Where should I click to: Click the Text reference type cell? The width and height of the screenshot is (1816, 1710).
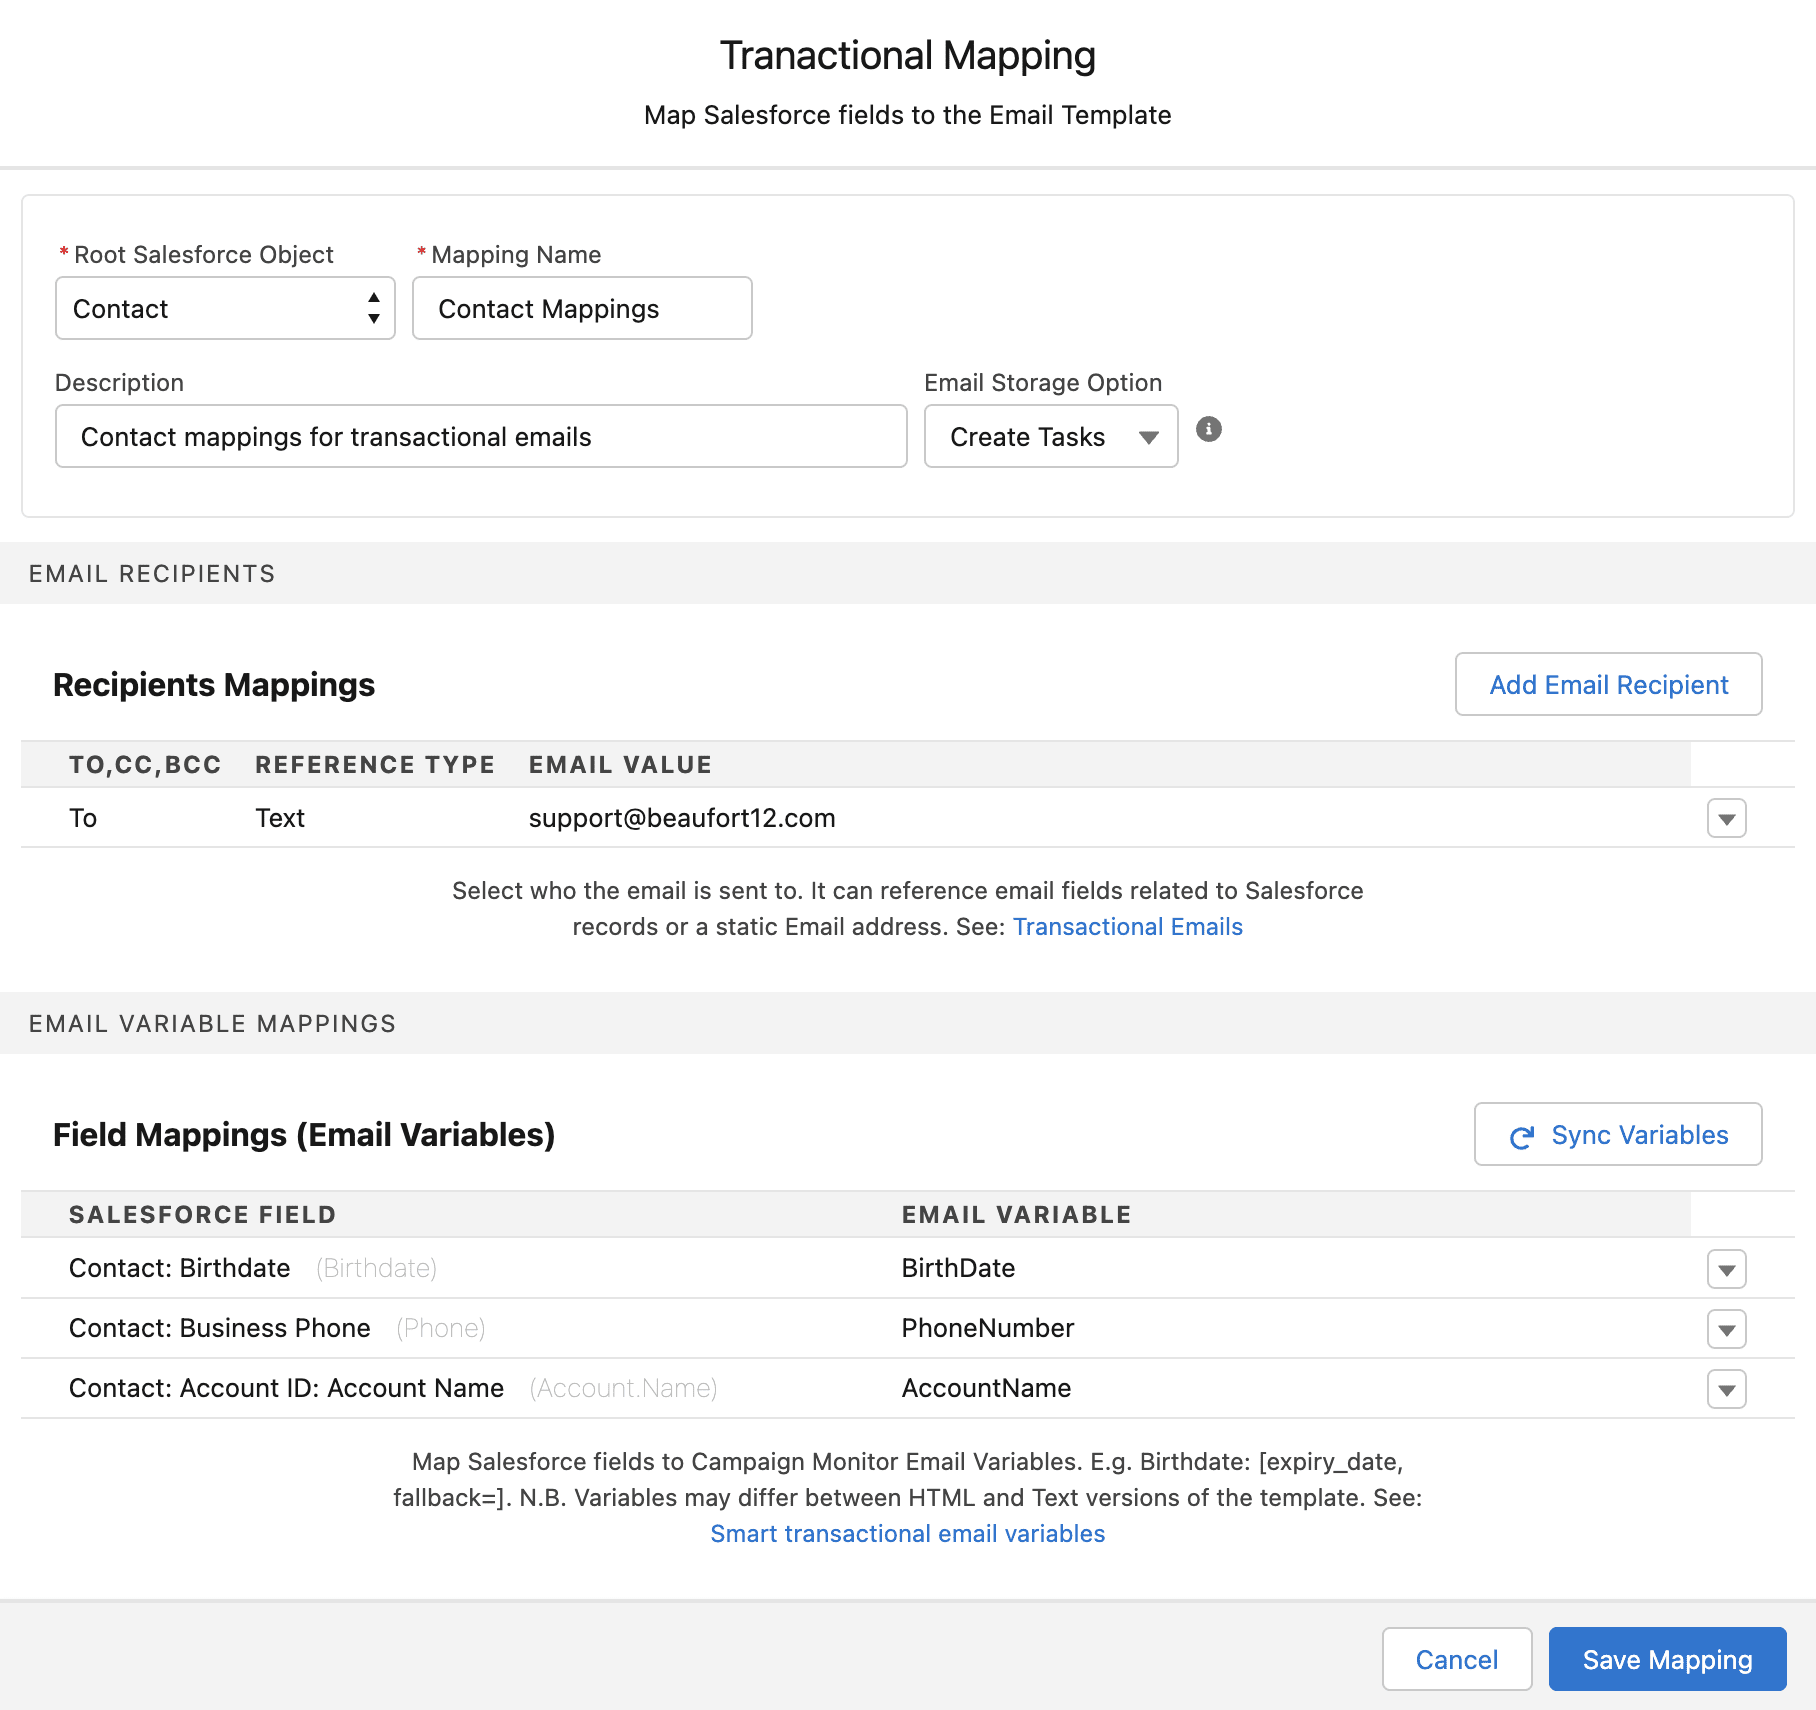coord(280,818)
